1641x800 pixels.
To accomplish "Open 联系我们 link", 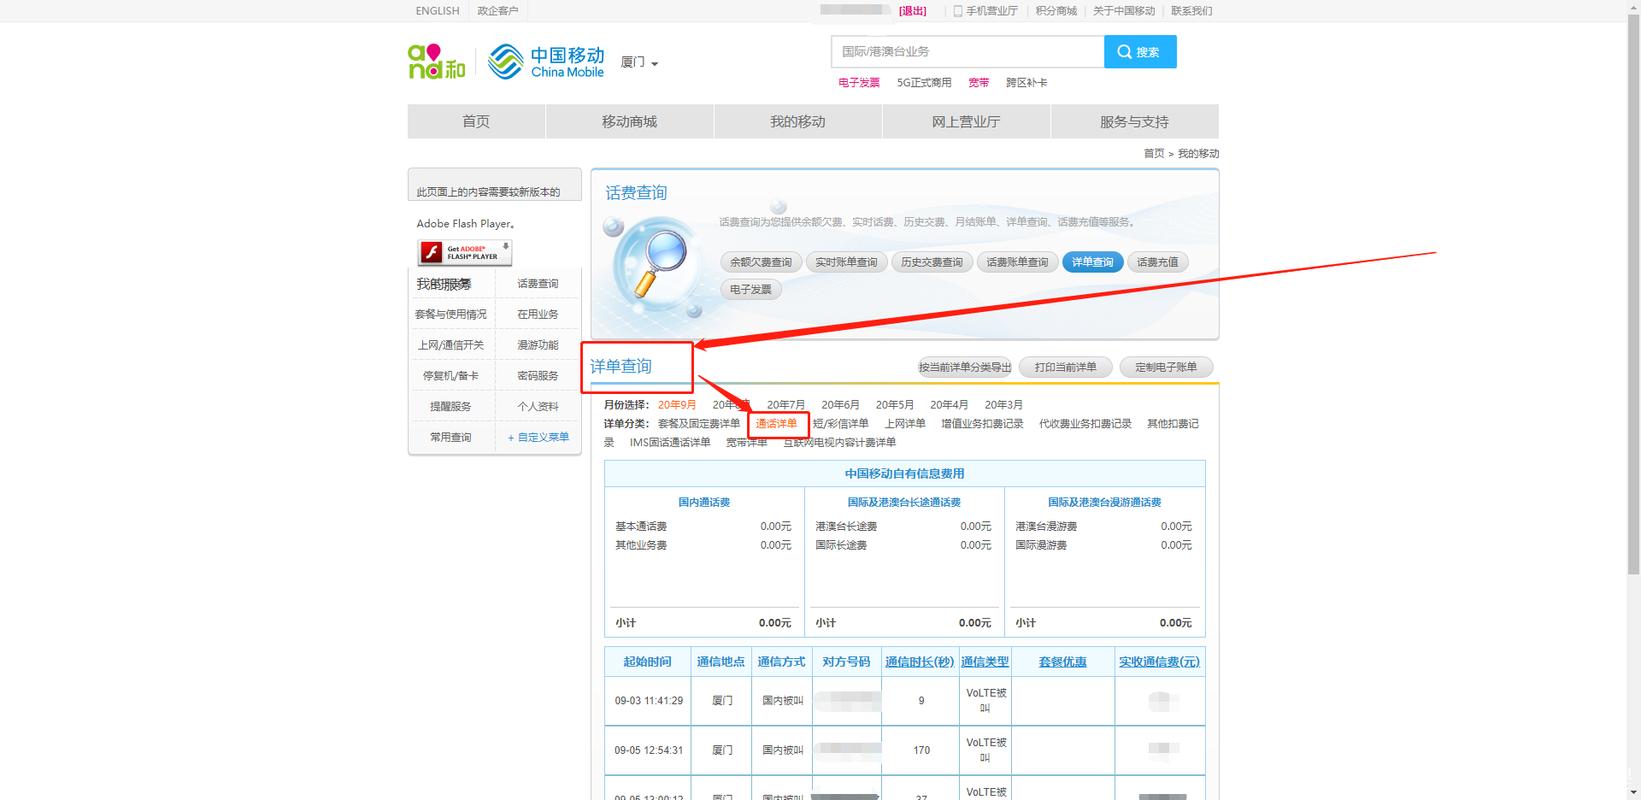I will coord(1191,11).
